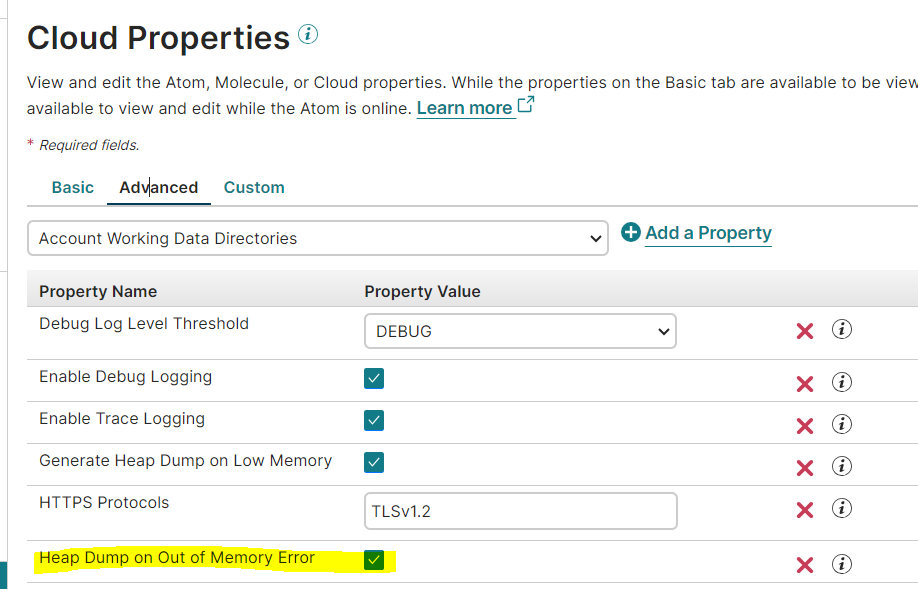This screenshot has width=918, height=589.
Task: Click the Add a Property link
Action: (708, 233)
